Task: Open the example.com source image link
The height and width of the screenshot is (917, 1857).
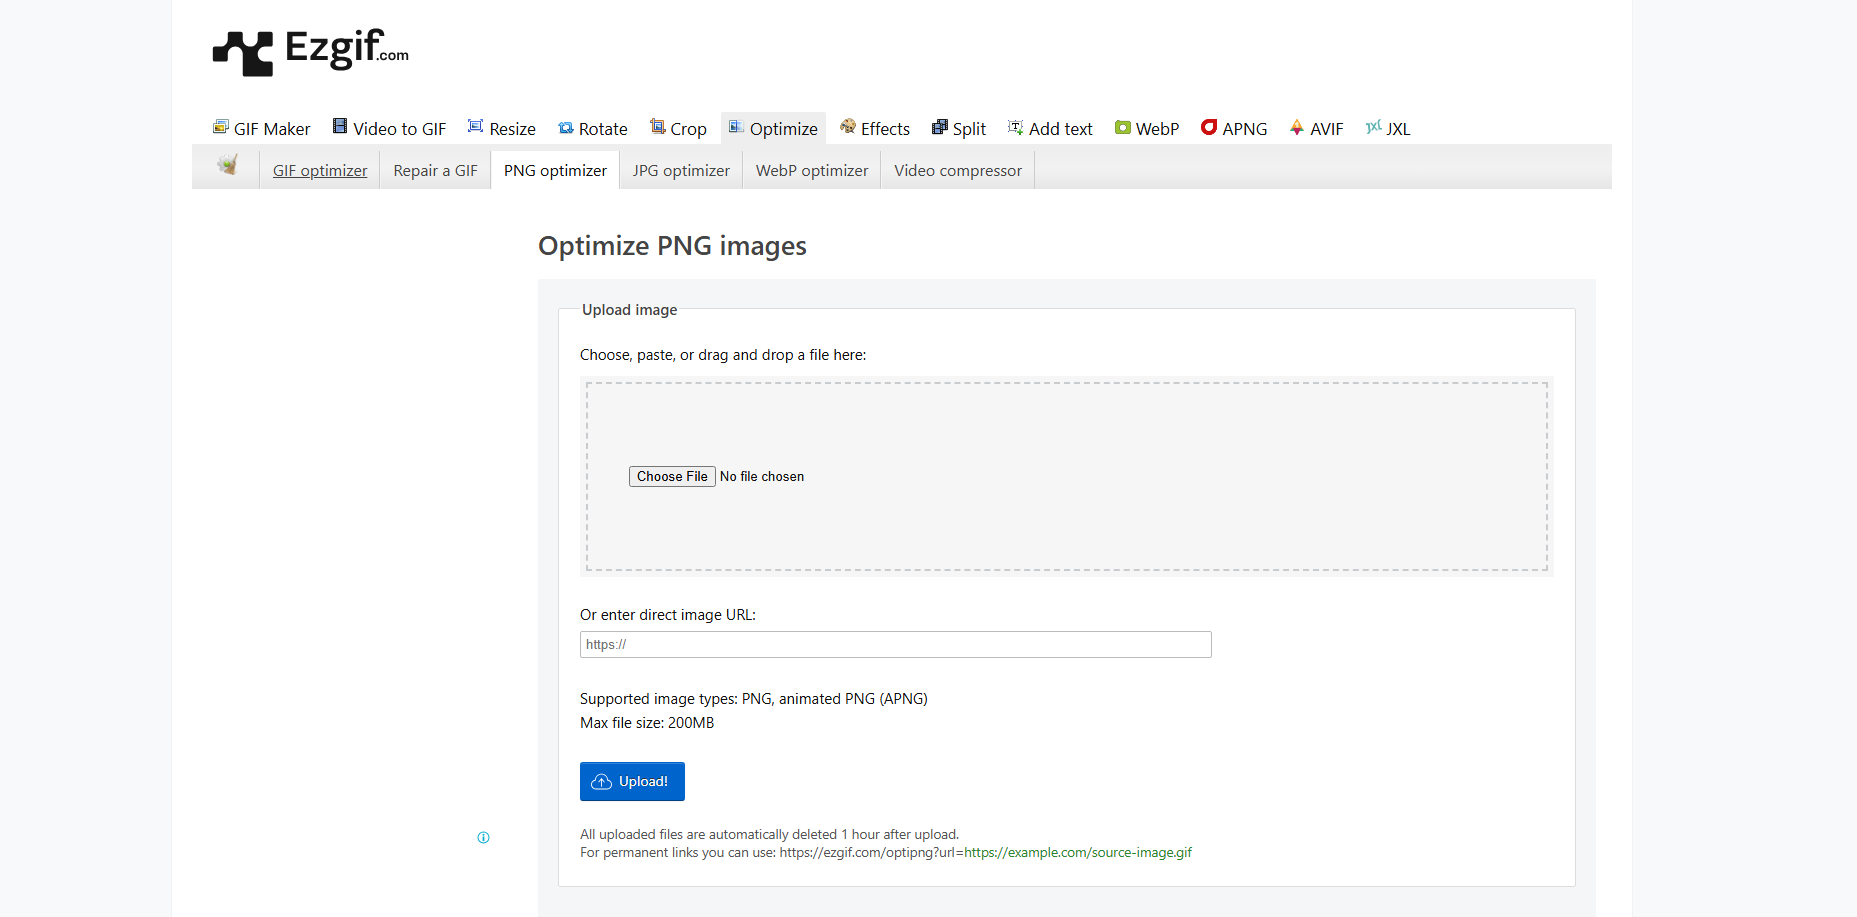Action: tap(1077, 852)
